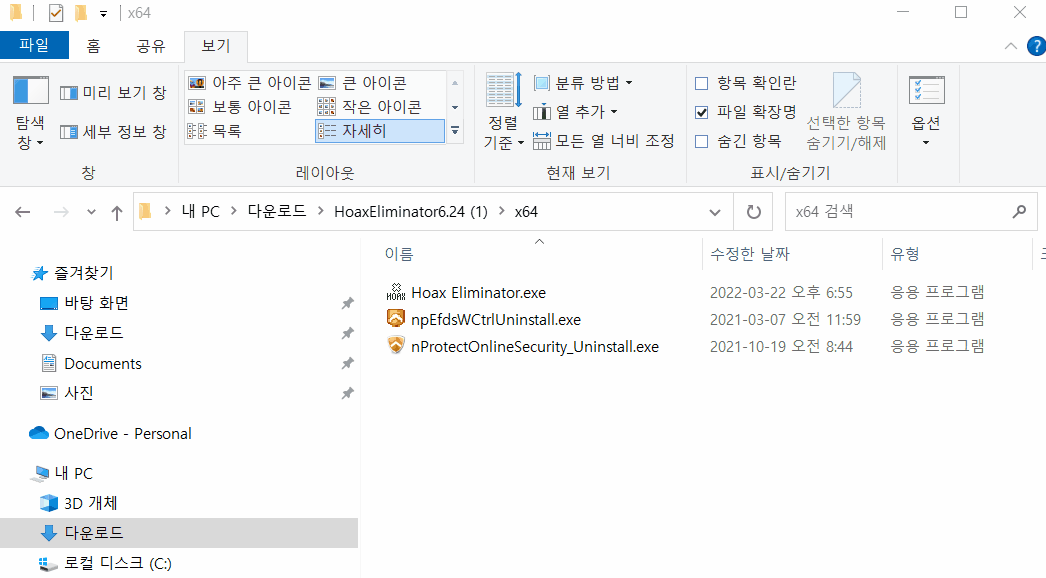This screenshot has height=578, width=1046.
Task: Click 2022-03-22 오후 6:55 date cell
Action: (781, 293)
